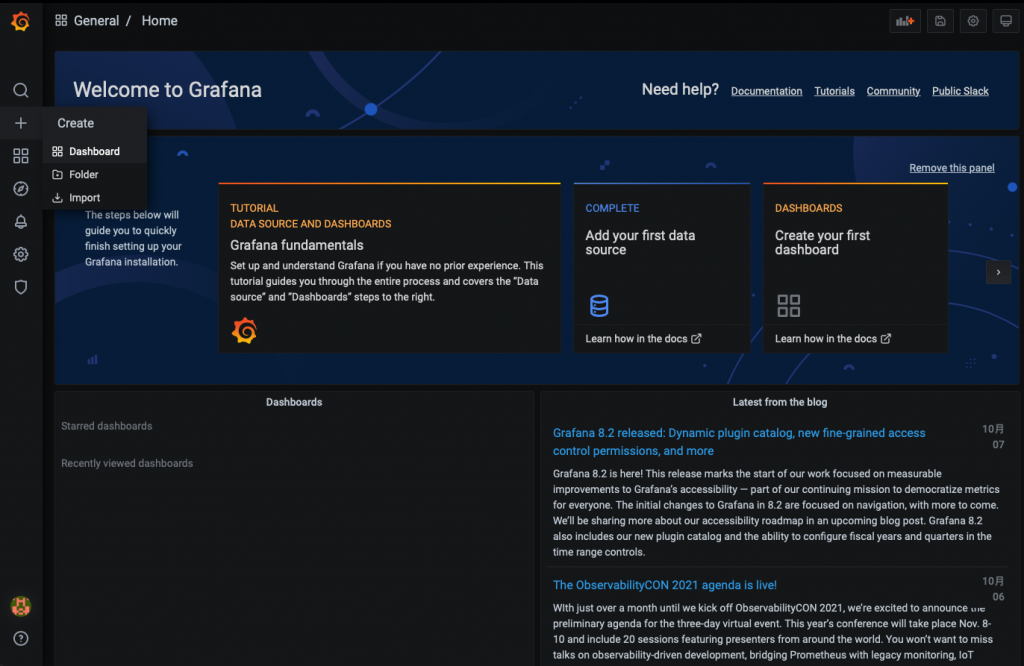
Task: Click the grid icon beside General breadcrumb
Action: tap(61, 20)
